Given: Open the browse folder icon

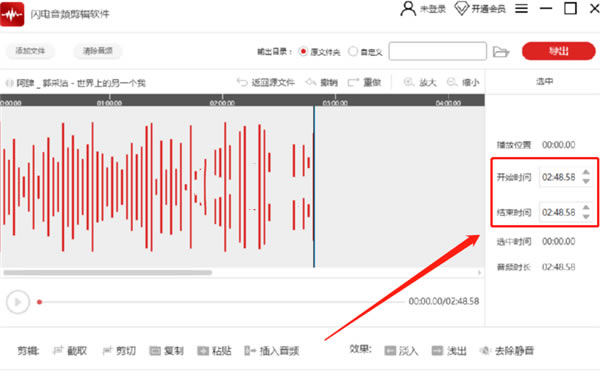Looking at the screenshot, I should click(x=501, y=51).
